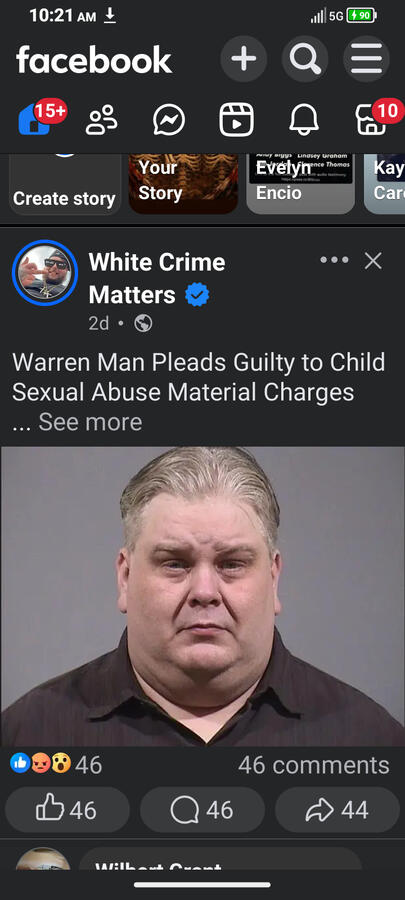Open the Friends tab icon
The image size is (405, 900).
(x=102, y=120)
